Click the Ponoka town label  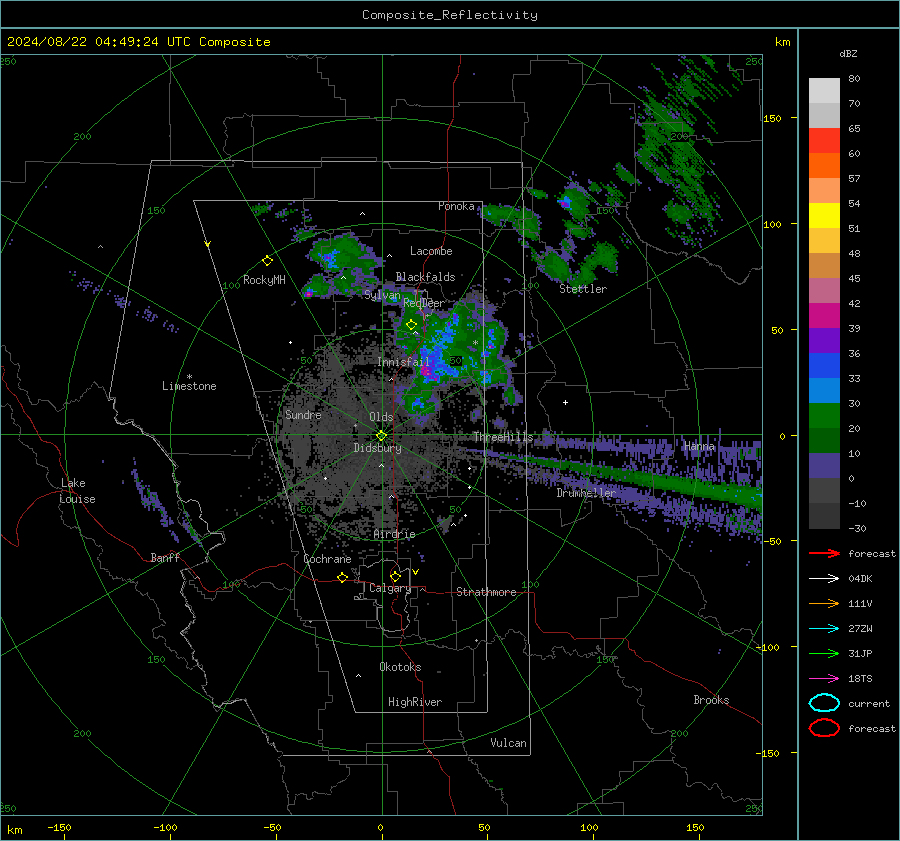click(x=456, y=206)
